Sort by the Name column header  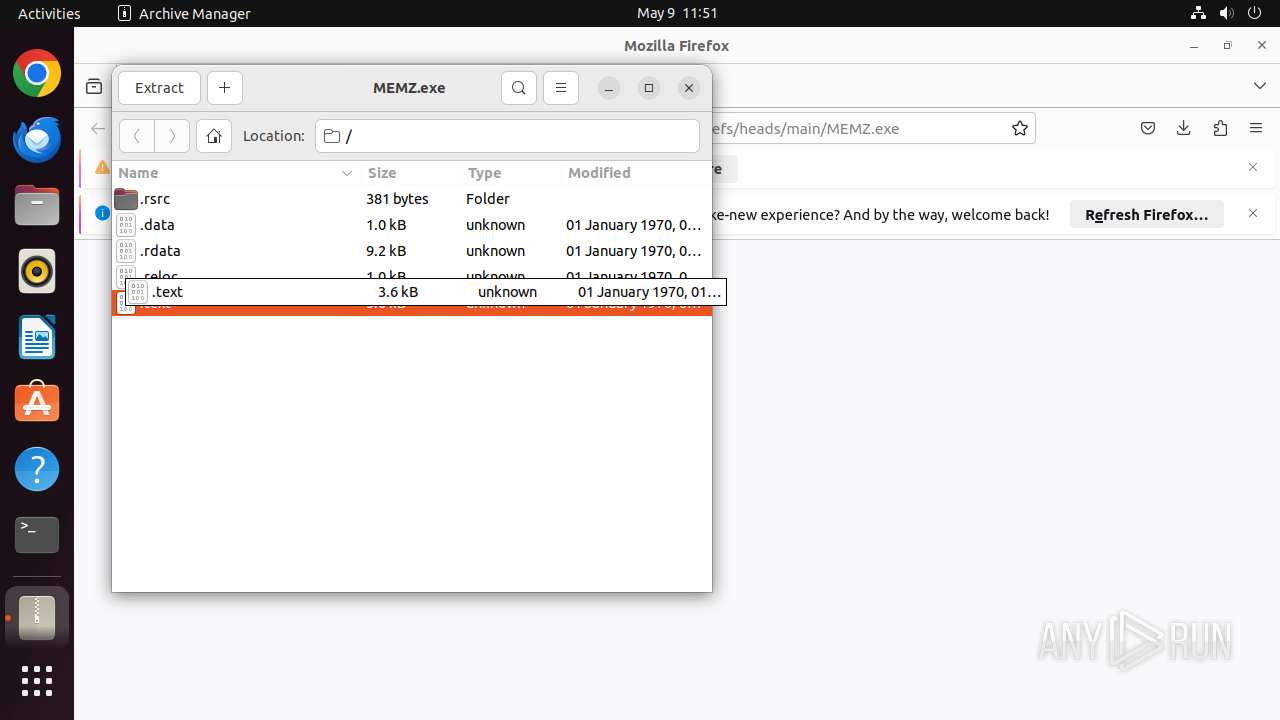(235, 173)
